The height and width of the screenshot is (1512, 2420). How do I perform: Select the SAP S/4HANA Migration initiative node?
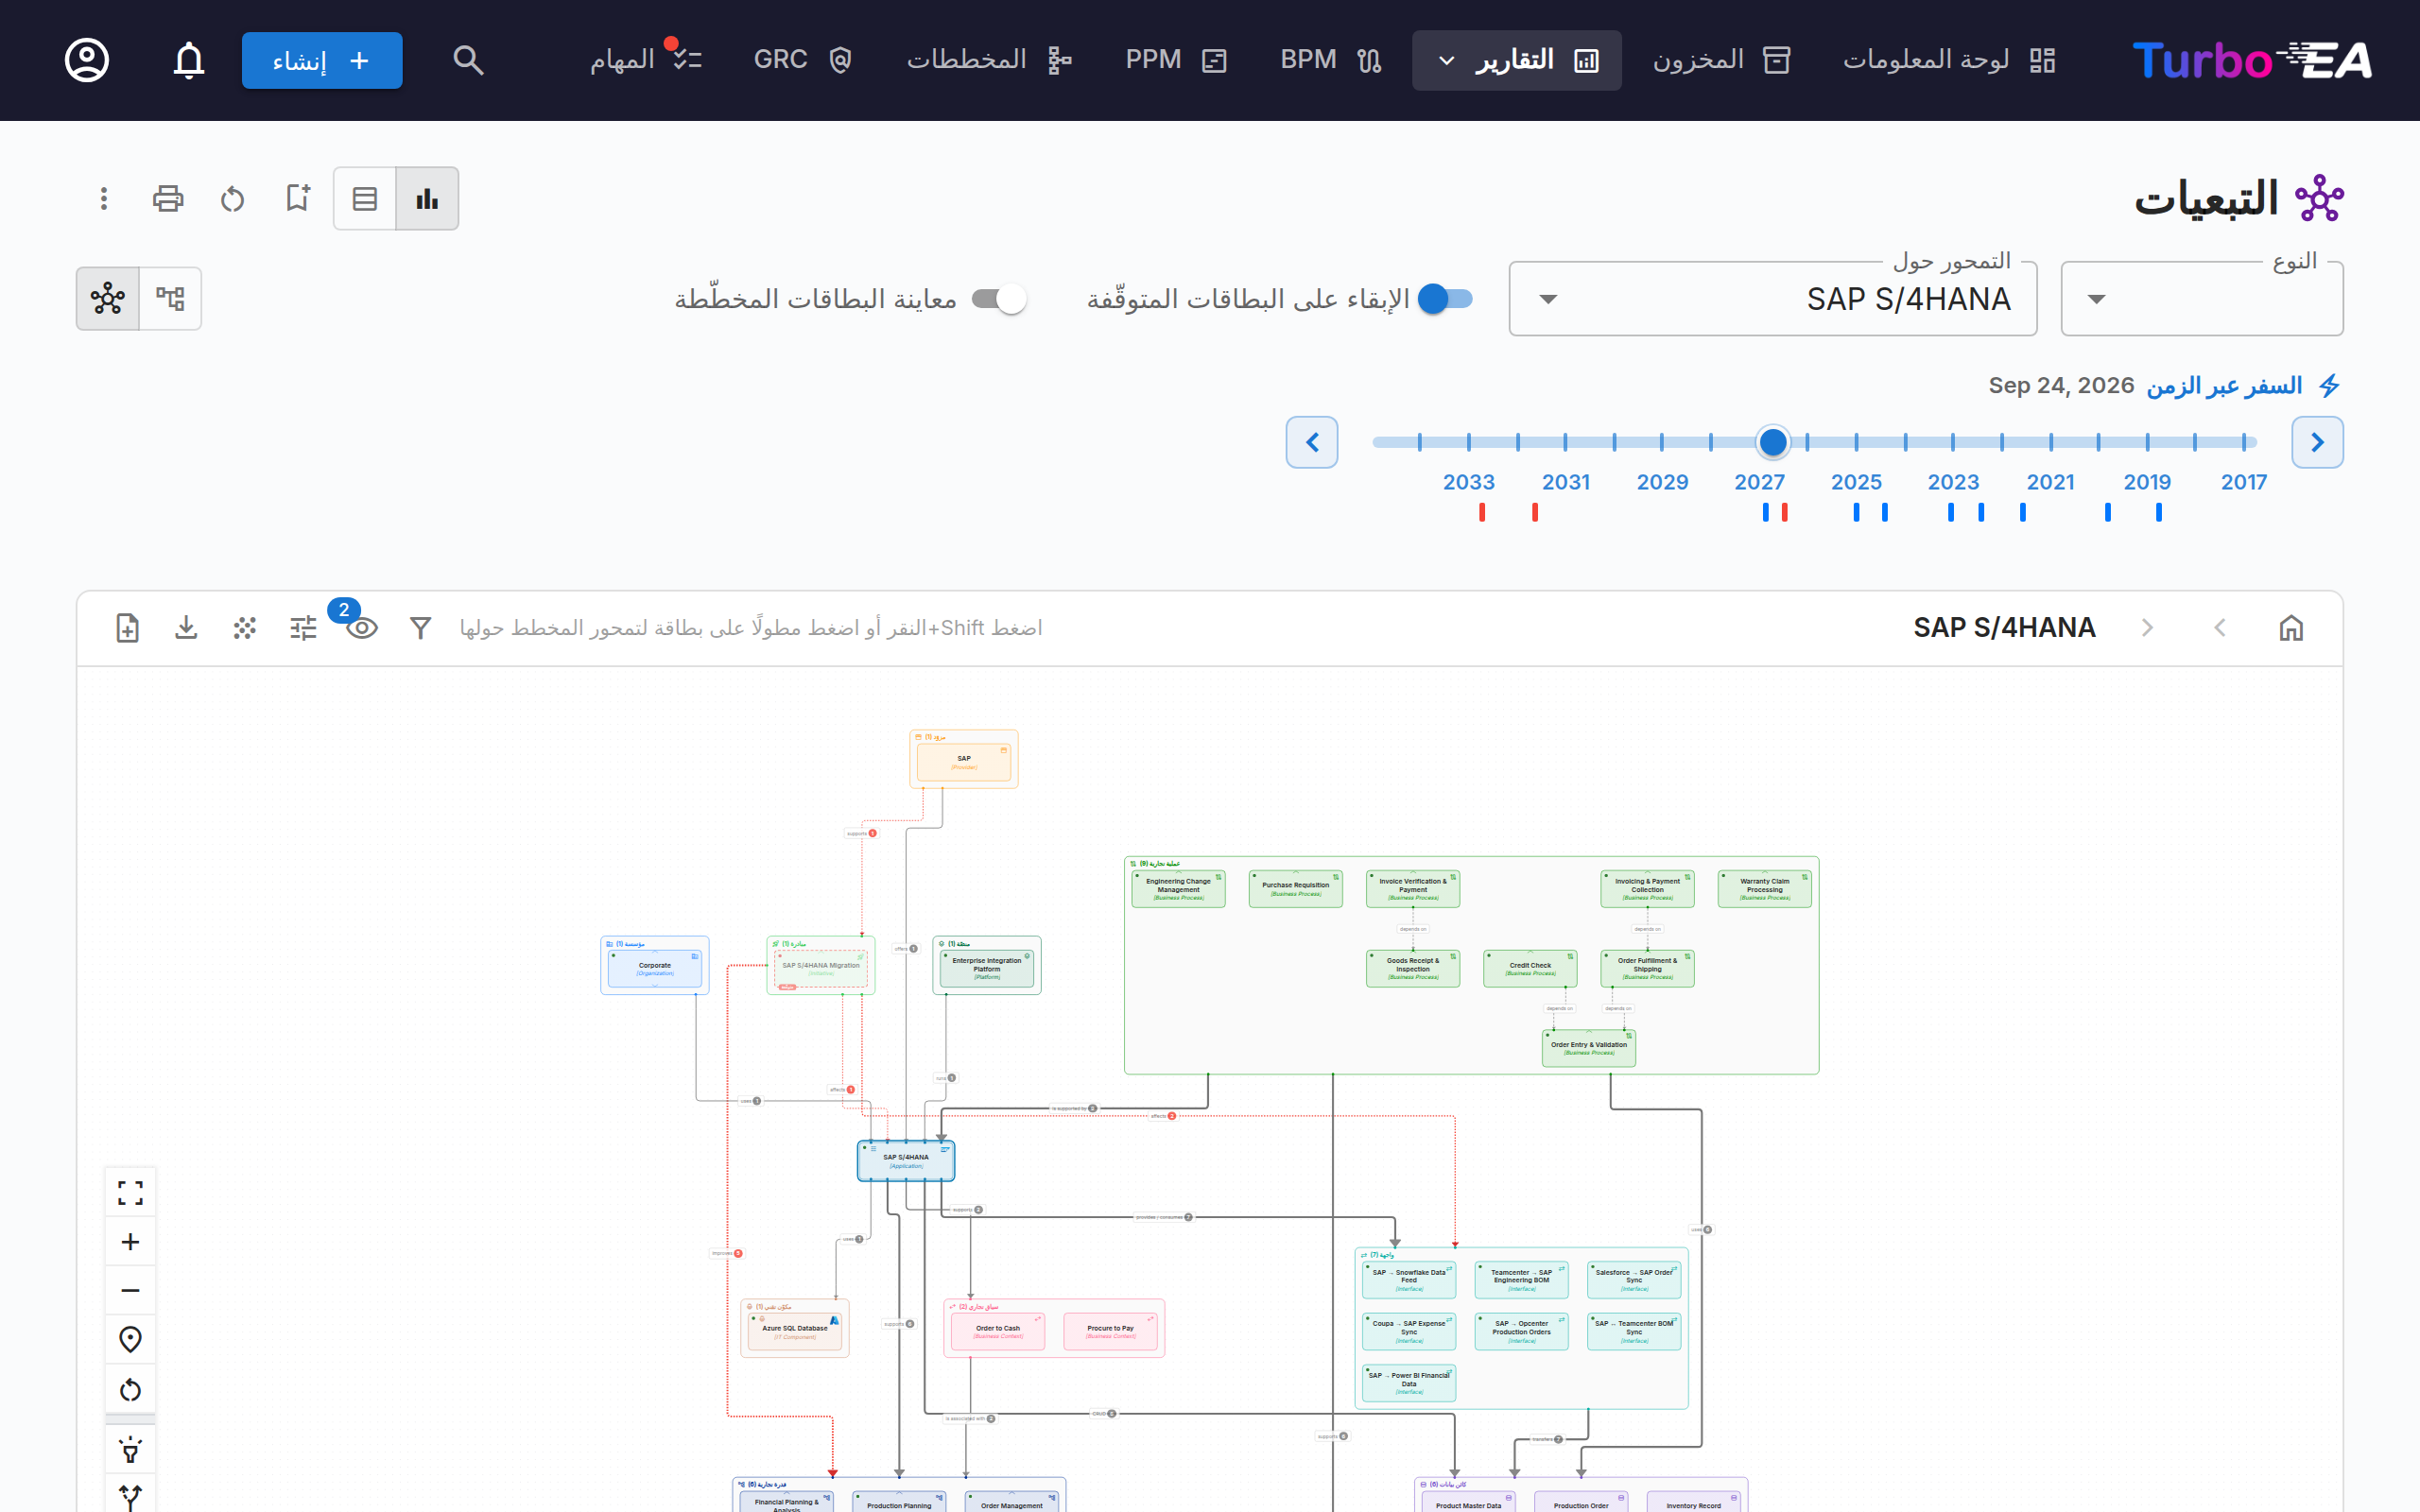click(821, 969)
